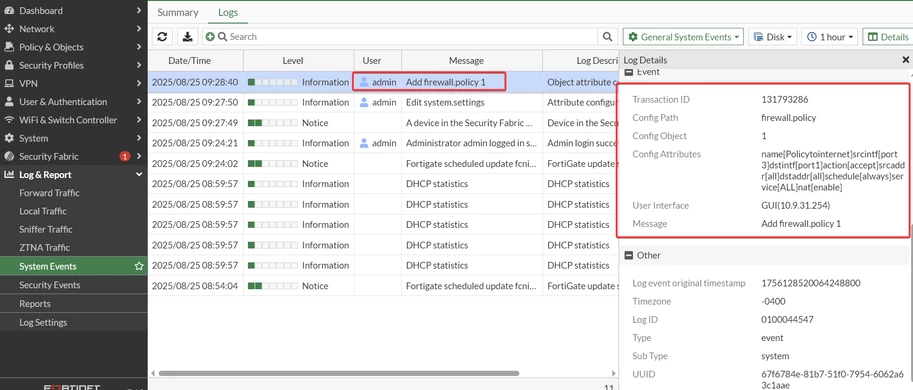The width and height of the screenshot is (913, 390).
Task: Click the Security Profiles lock icon
Action: click(x=9, y=65)
